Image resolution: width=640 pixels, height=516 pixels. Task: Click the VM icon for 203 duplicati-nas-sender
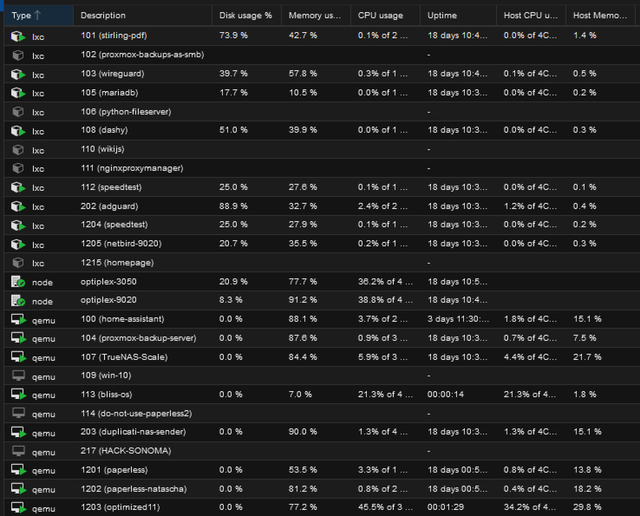tap(18, 432)
